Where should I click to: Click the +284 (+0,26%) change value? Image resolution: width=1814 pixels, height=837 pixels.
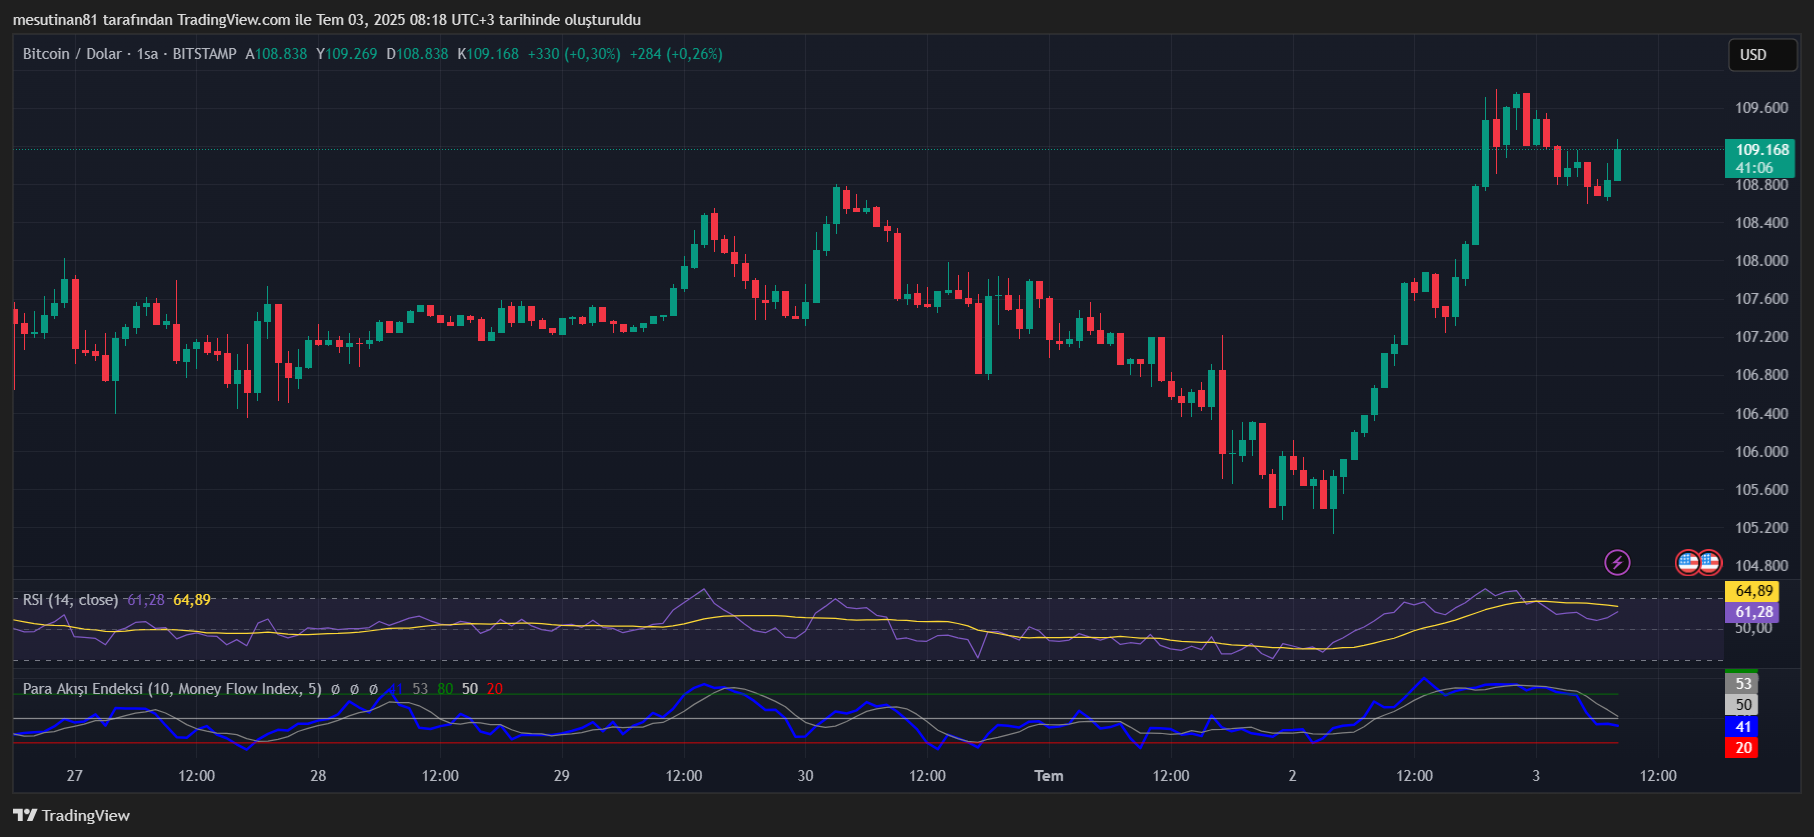676,54
